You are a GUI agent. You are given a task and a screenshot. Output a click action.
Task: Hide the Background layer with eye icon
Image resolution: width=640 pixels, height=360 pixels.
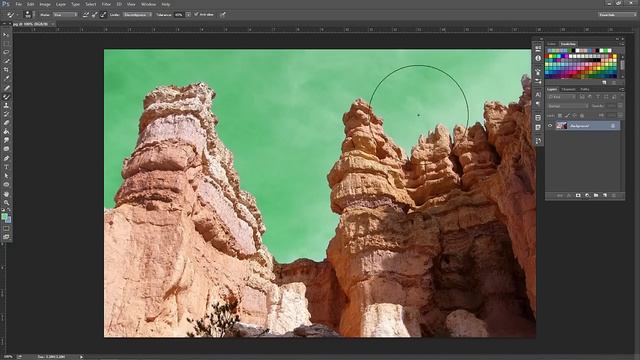point(550,126)
